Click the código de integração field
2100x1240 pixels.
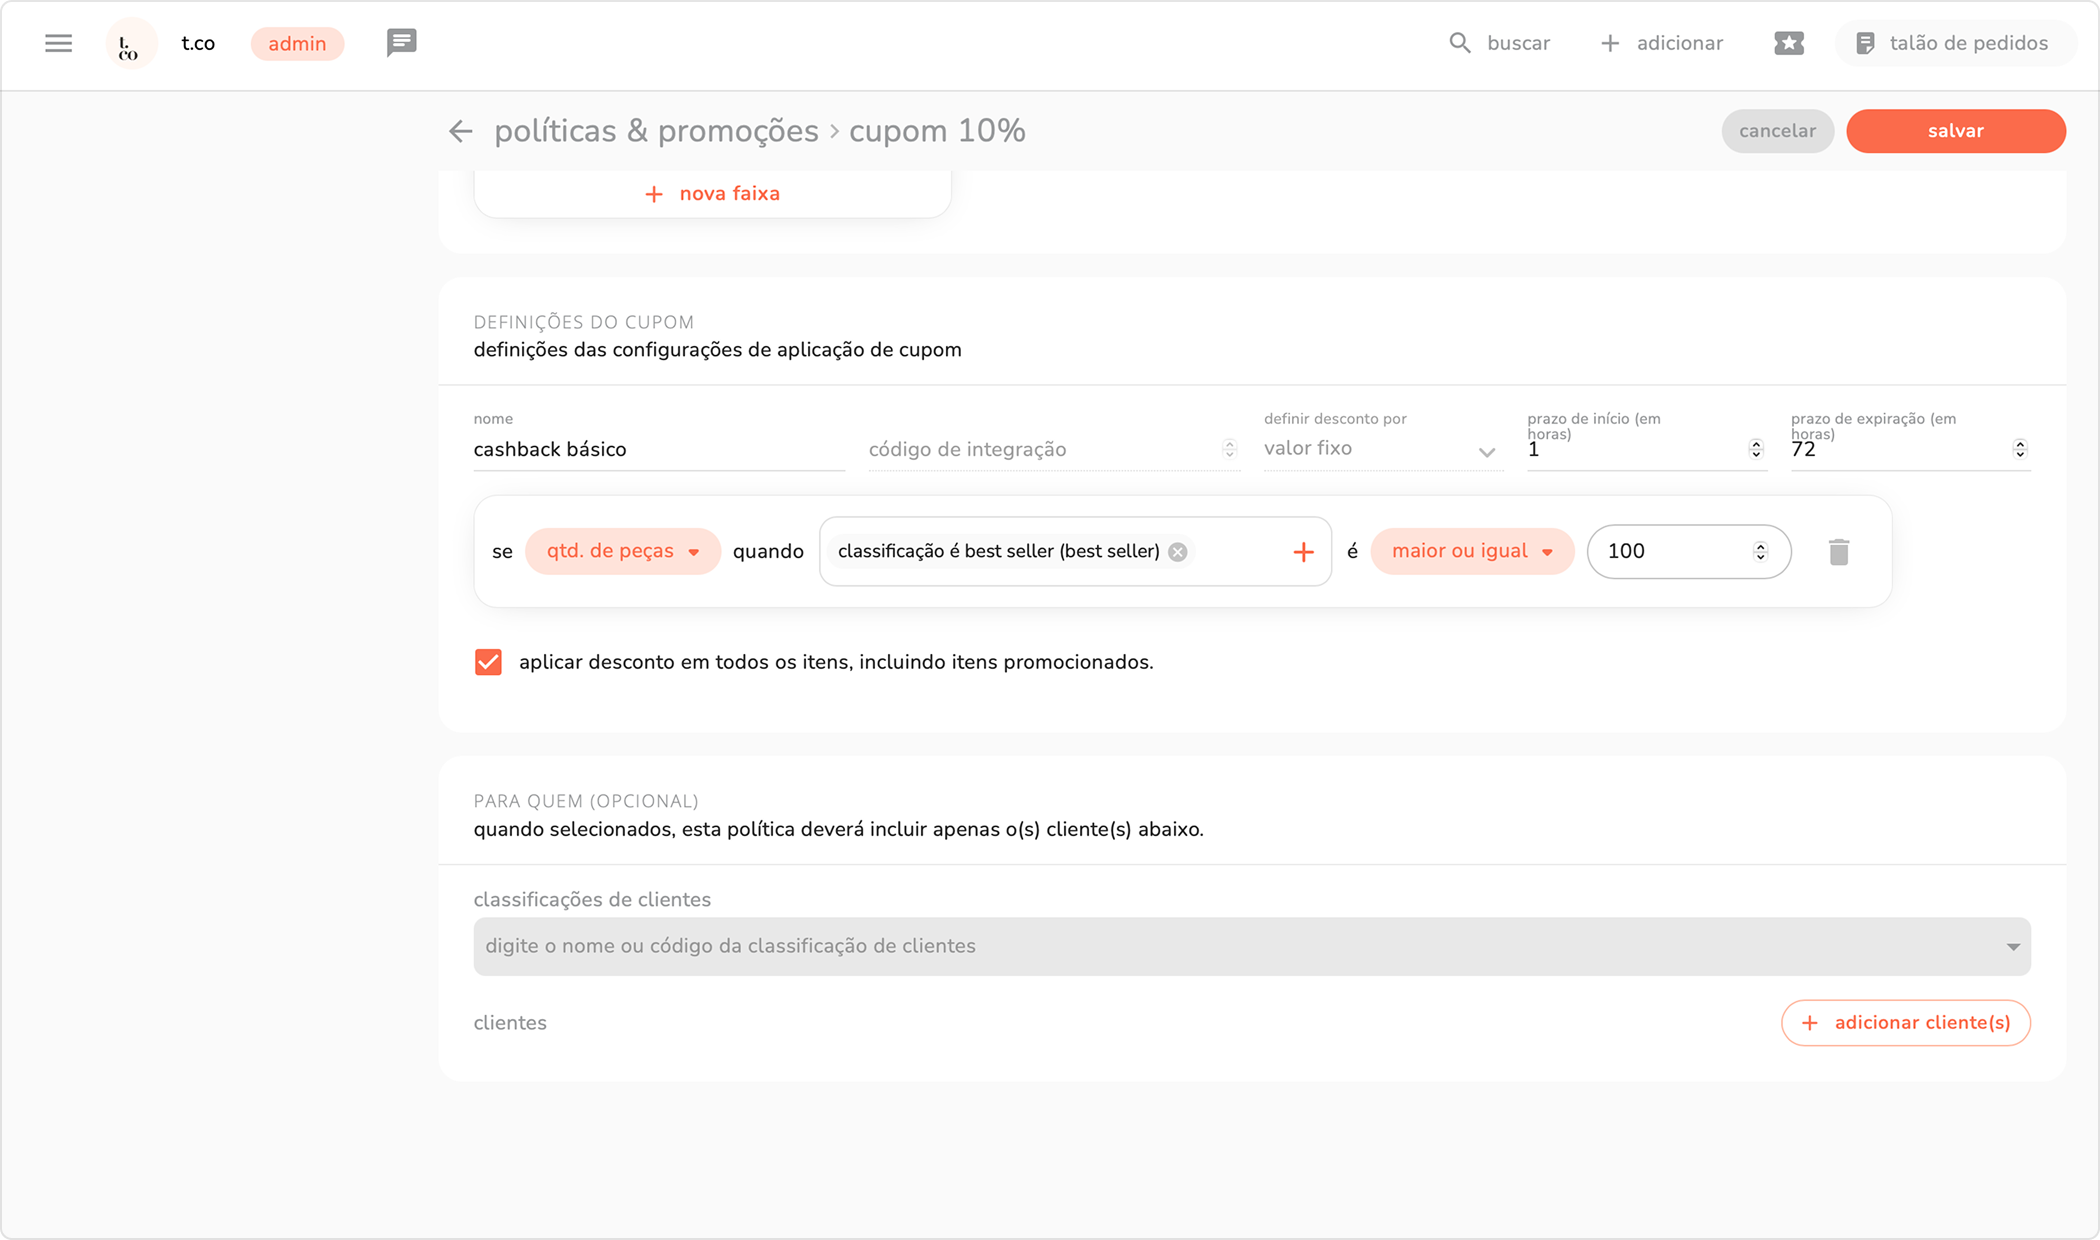1040,449
